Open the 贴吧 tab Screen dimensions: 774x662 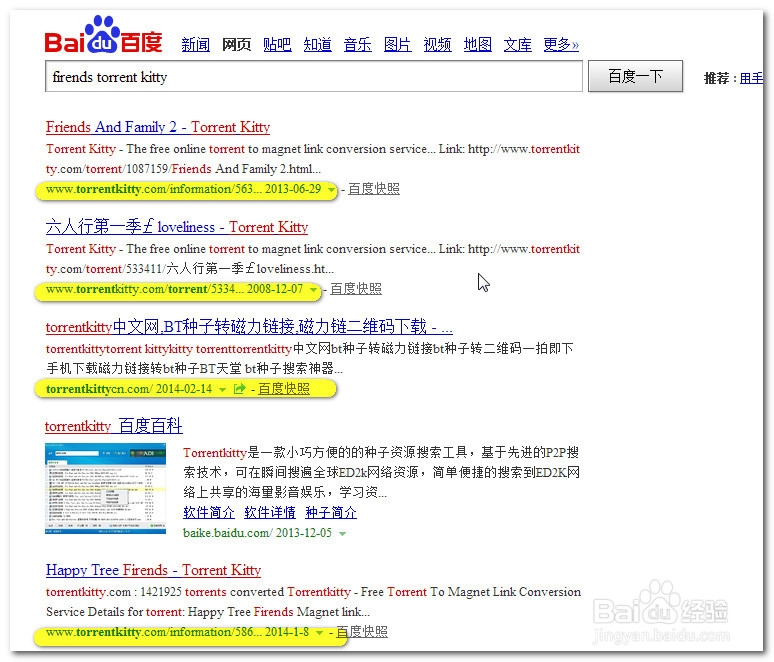[x=277, y=44]
